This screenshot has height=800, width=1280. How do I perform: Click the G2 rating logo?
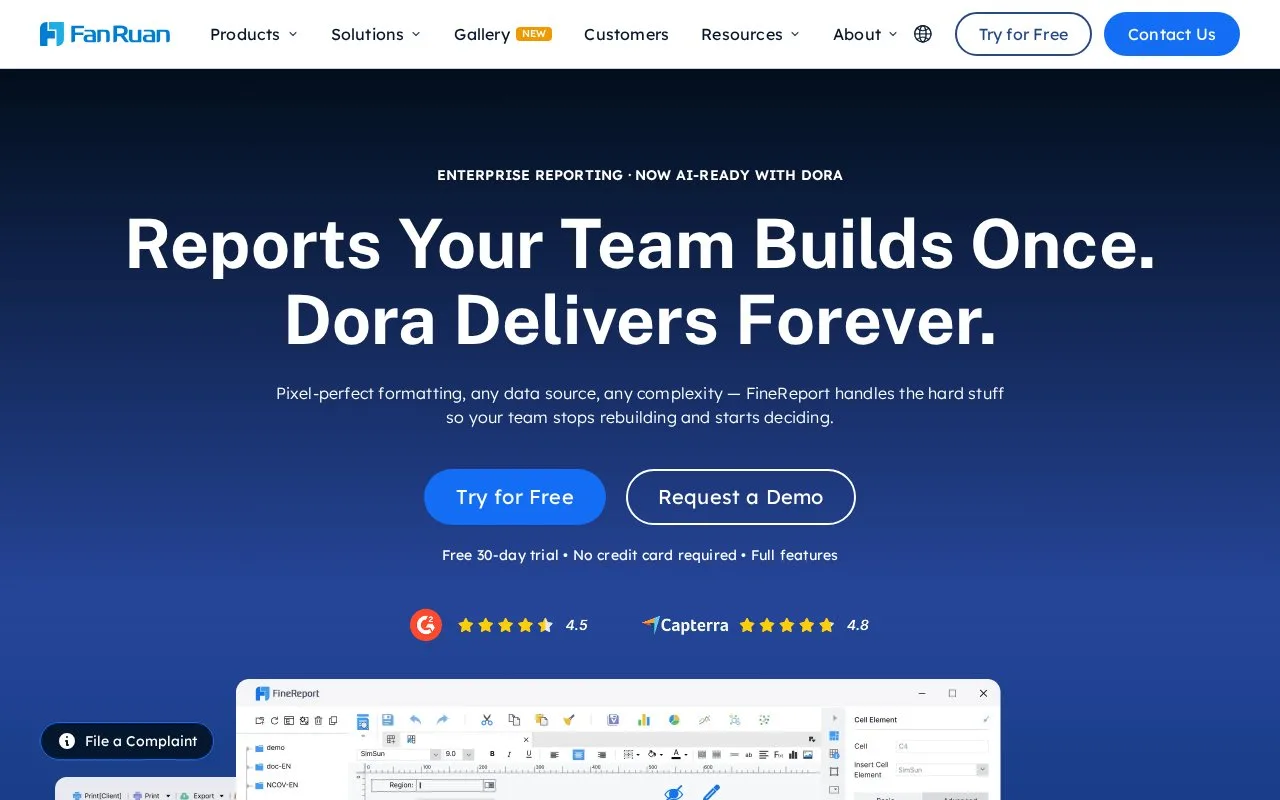(x=426, y=625)
